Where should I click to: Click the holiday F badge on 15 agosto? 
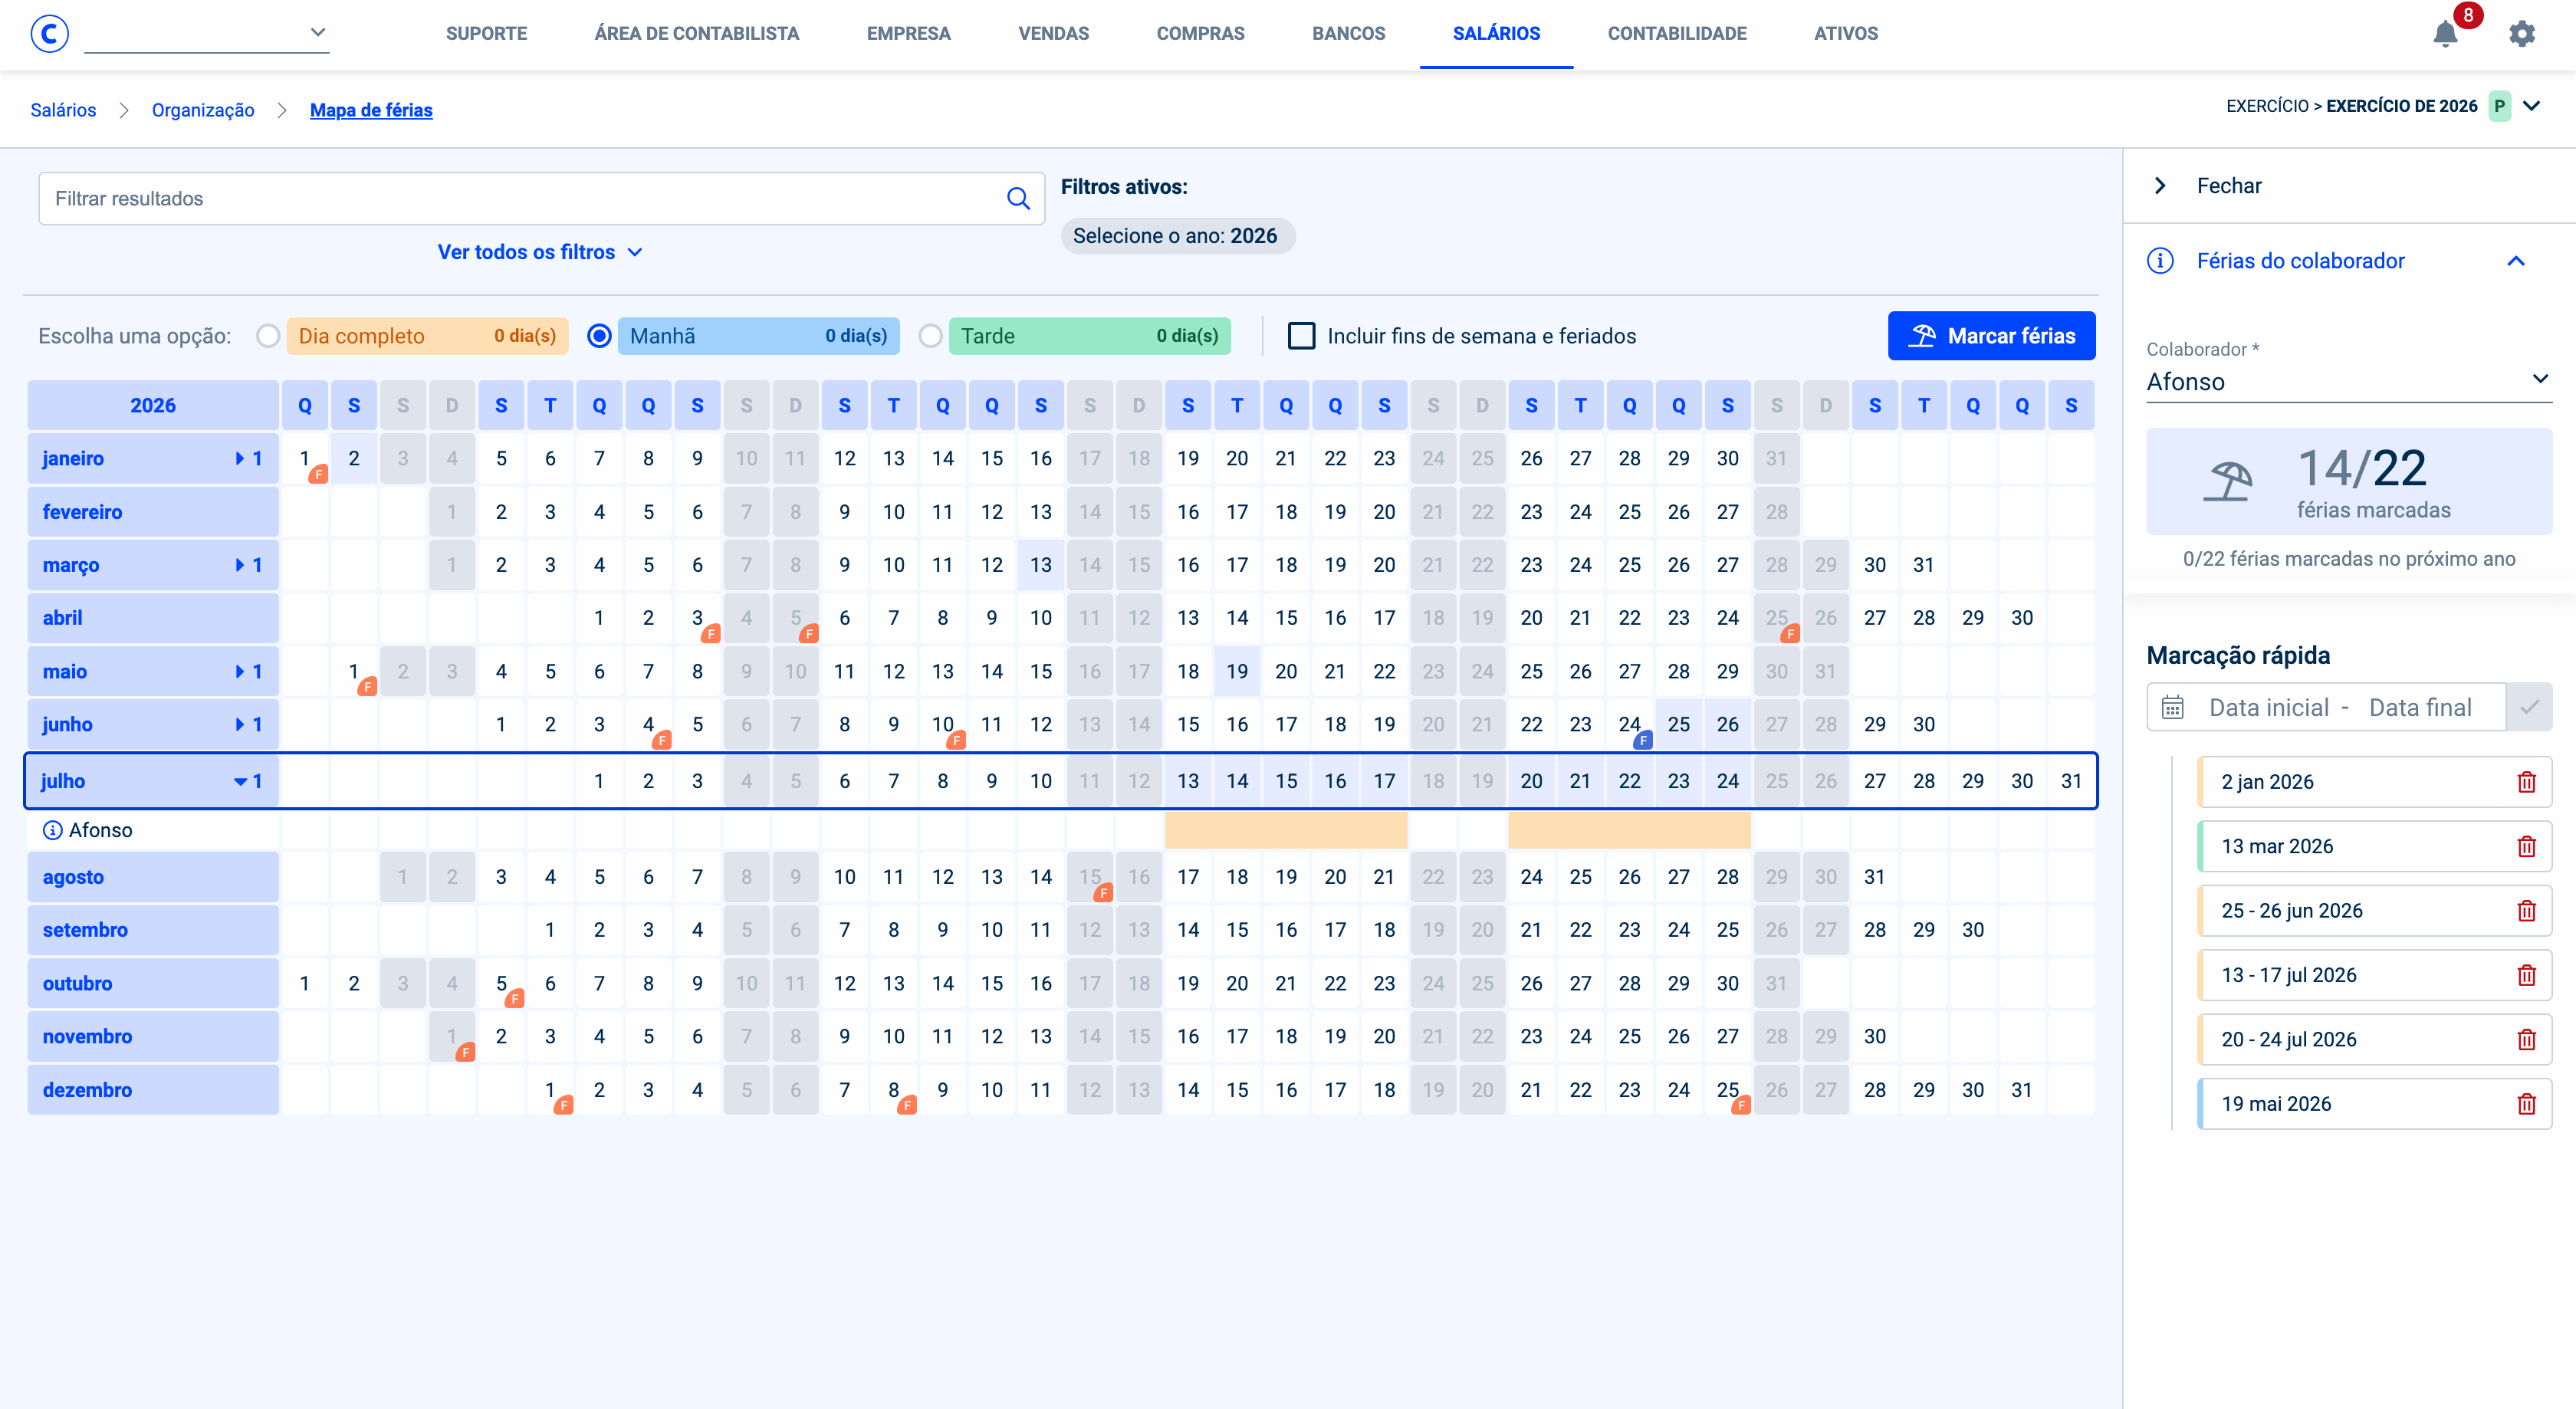click(1103, 892)
